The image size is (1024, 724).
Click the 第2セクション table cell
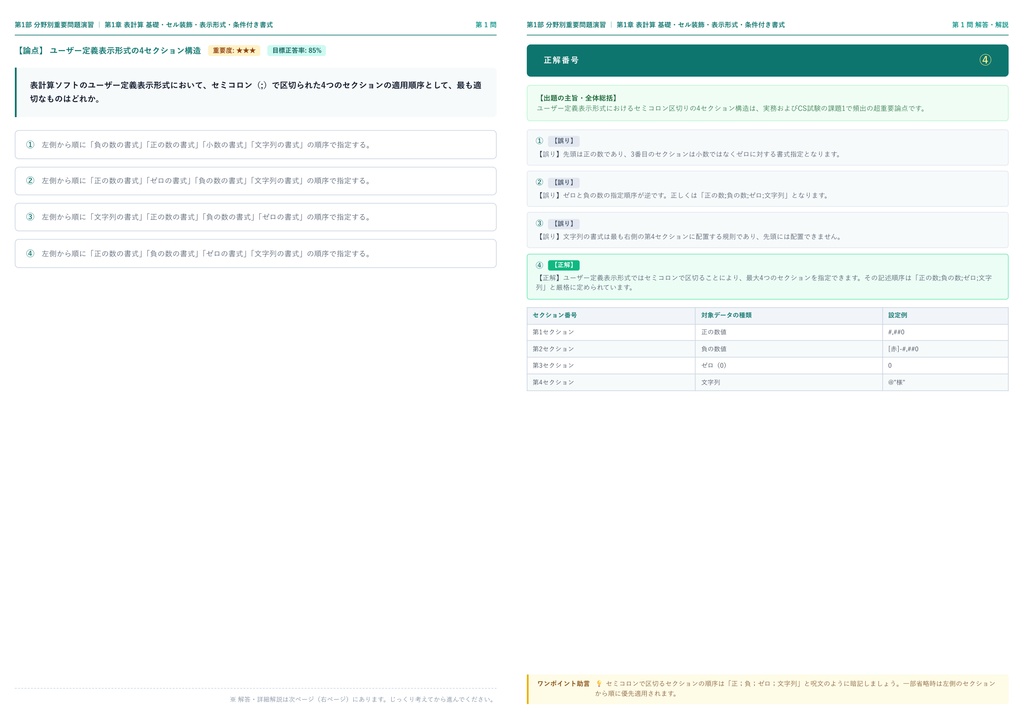tap(611, 349)
